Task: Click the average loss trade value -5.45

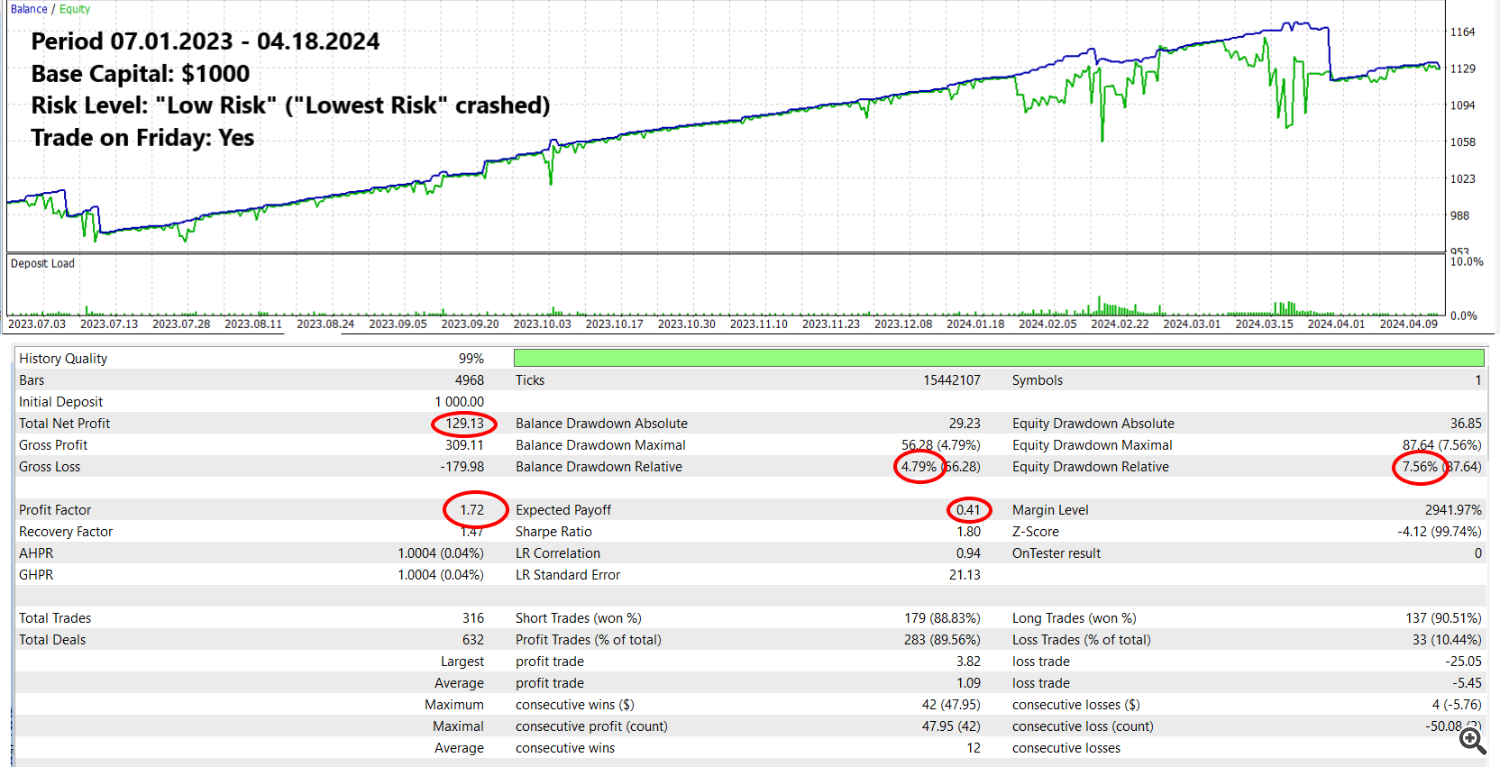Action: (x=1467, y=684)
